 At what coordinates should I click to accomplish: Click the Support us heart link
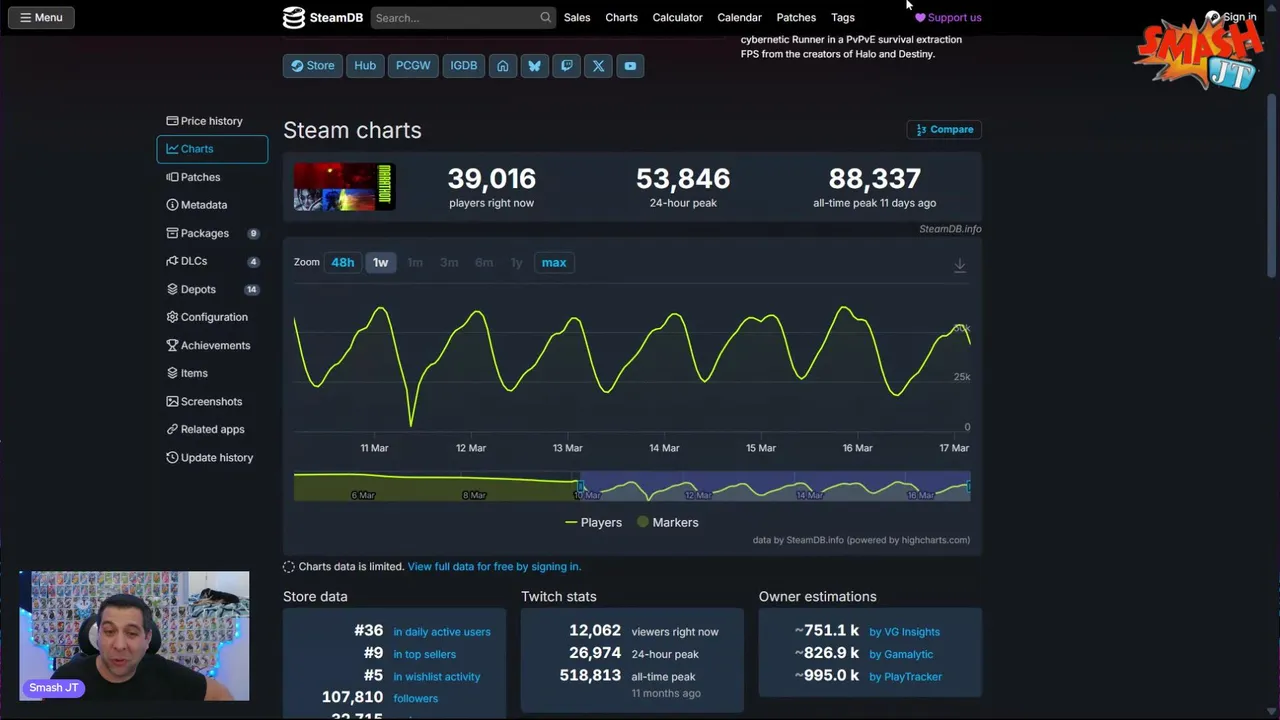pos(948,17)
